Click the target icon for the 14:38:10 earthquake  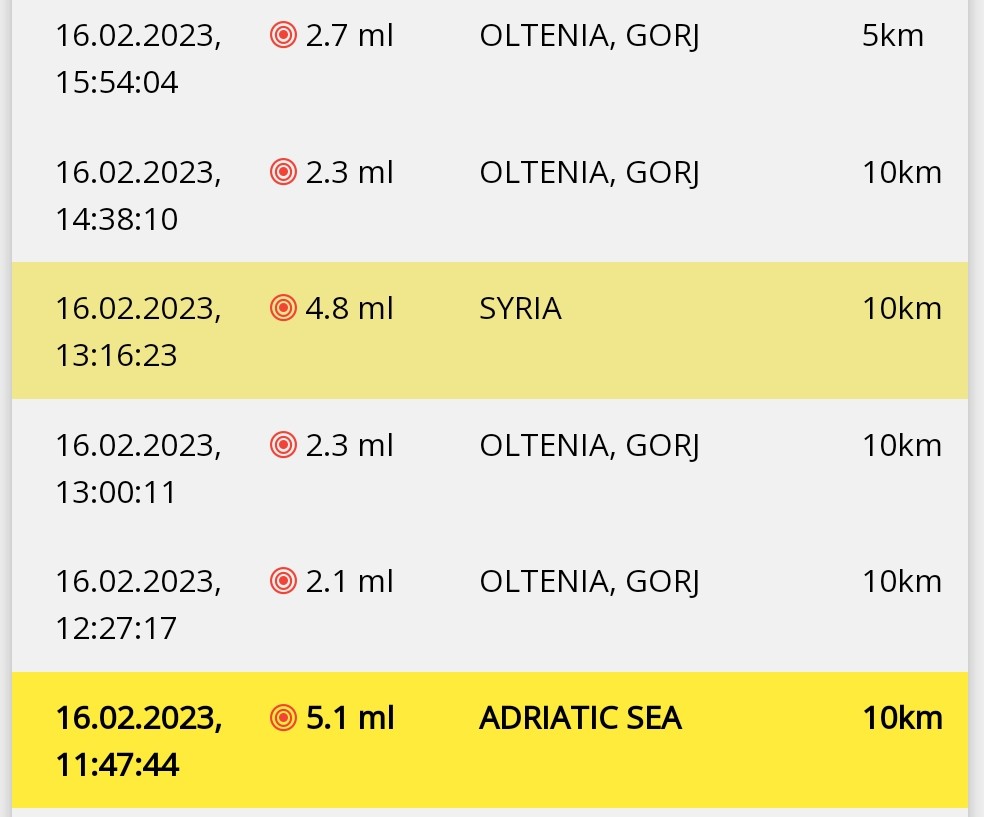click(284, 172)
